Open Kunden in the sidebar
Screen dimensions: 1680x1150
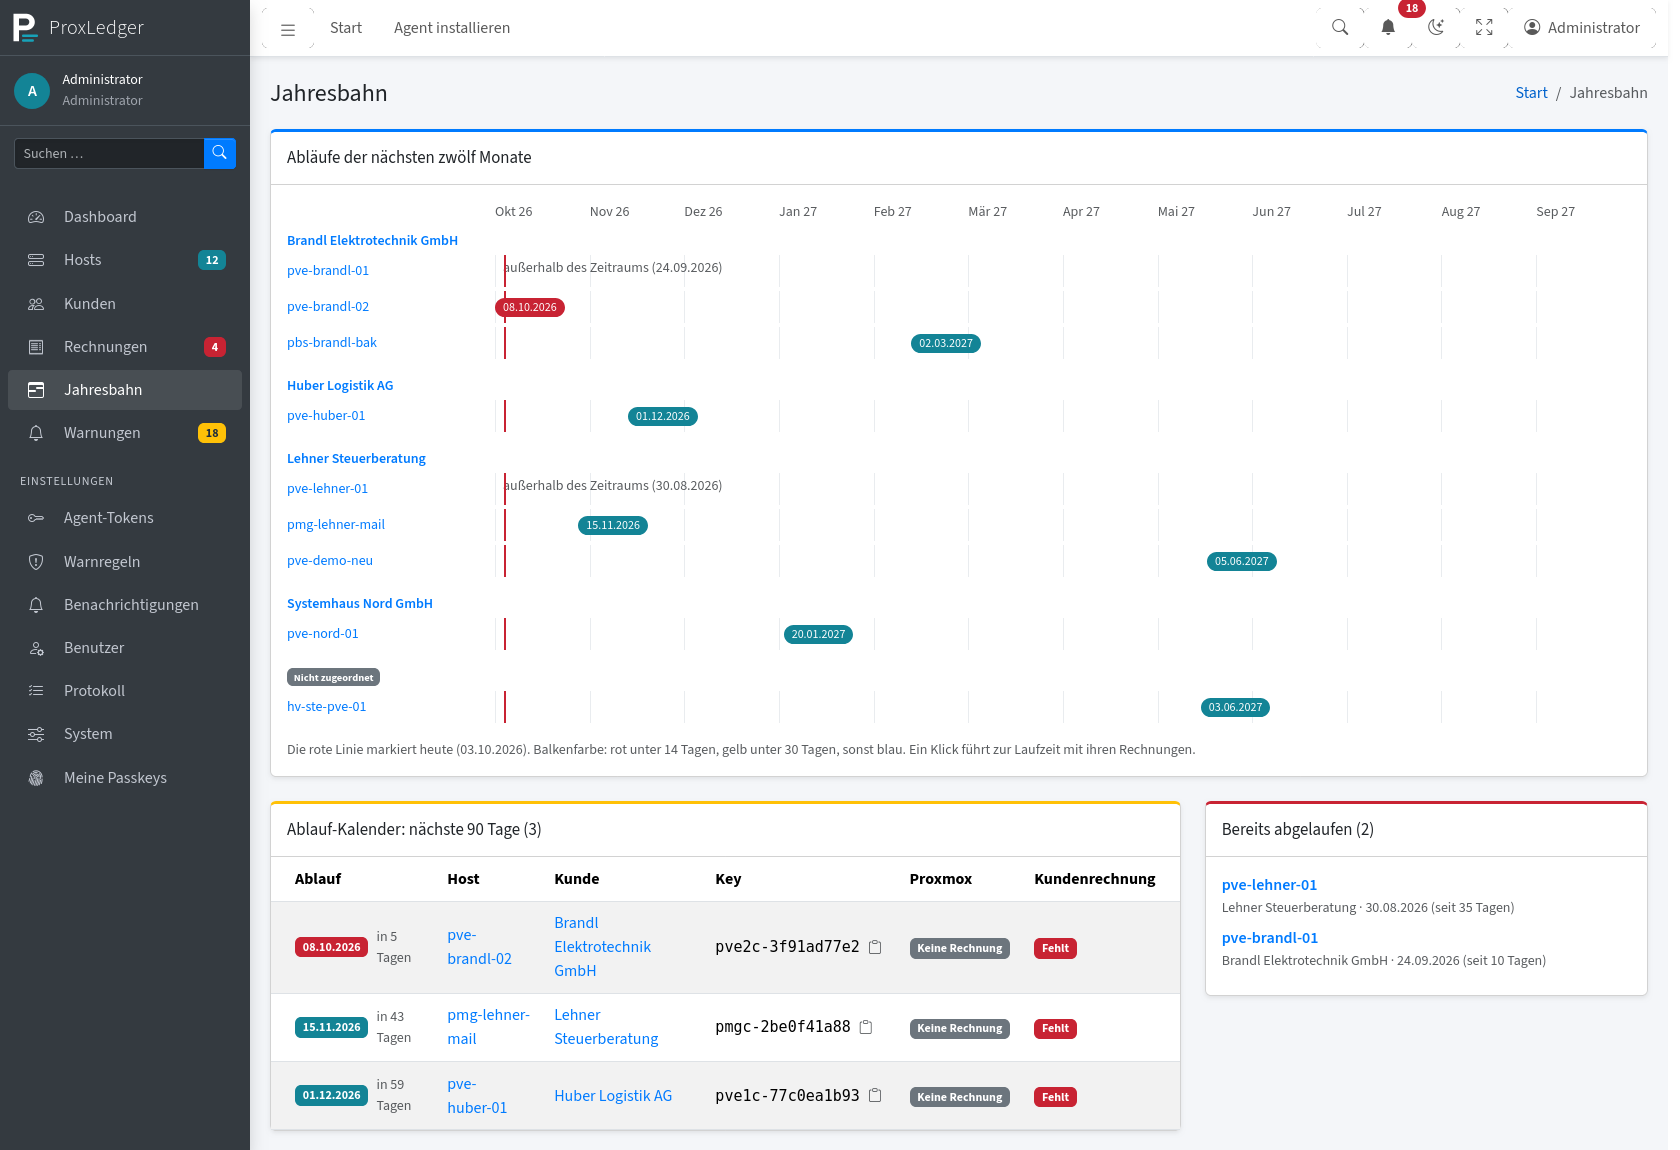(x=125, y=304)
